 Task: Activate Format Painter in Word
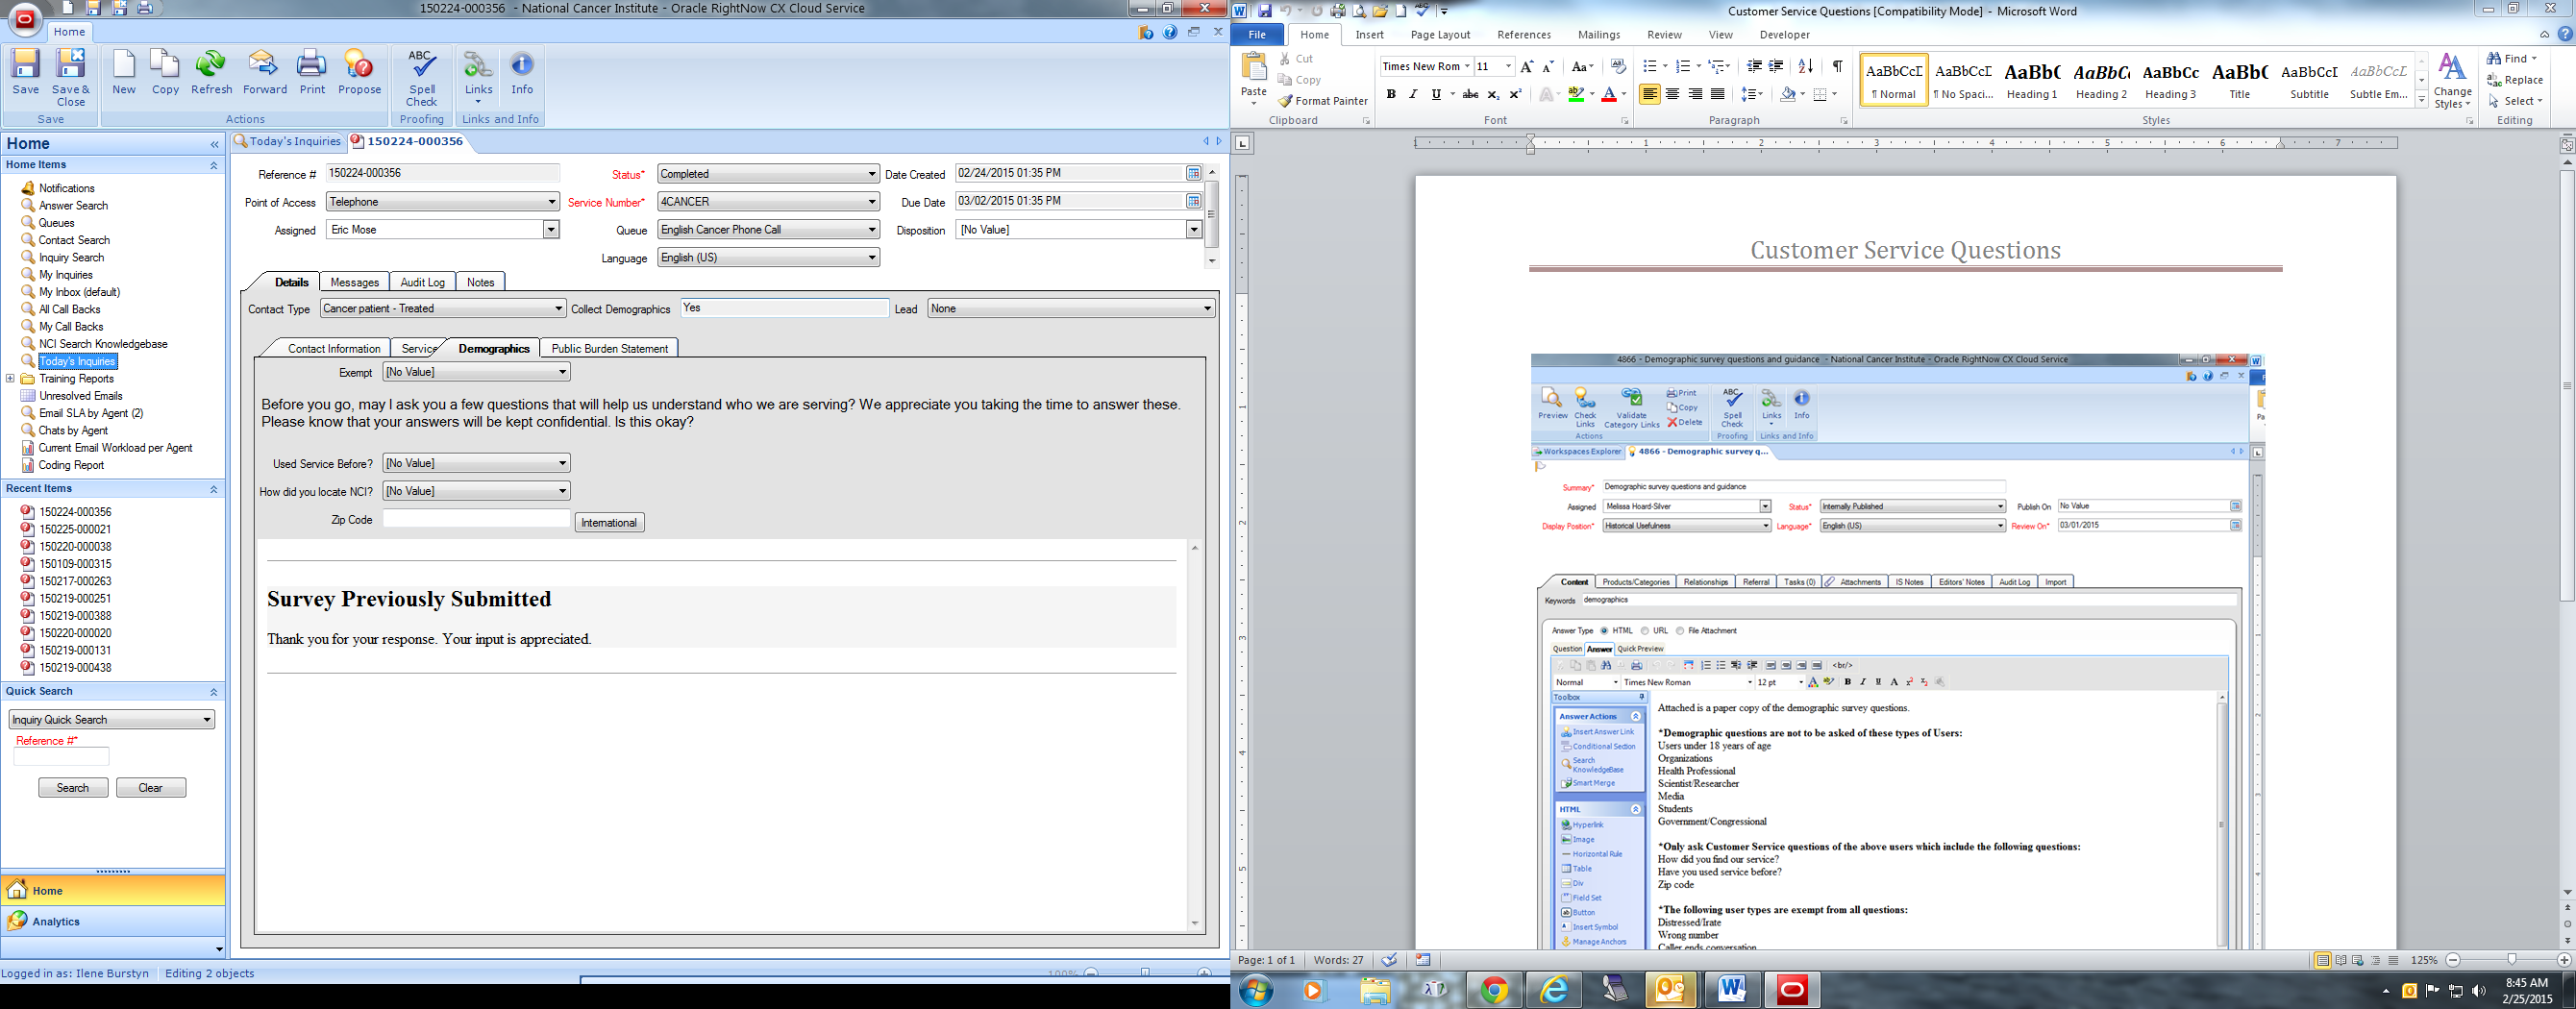pyautogui.click(x=1323, y=101)
